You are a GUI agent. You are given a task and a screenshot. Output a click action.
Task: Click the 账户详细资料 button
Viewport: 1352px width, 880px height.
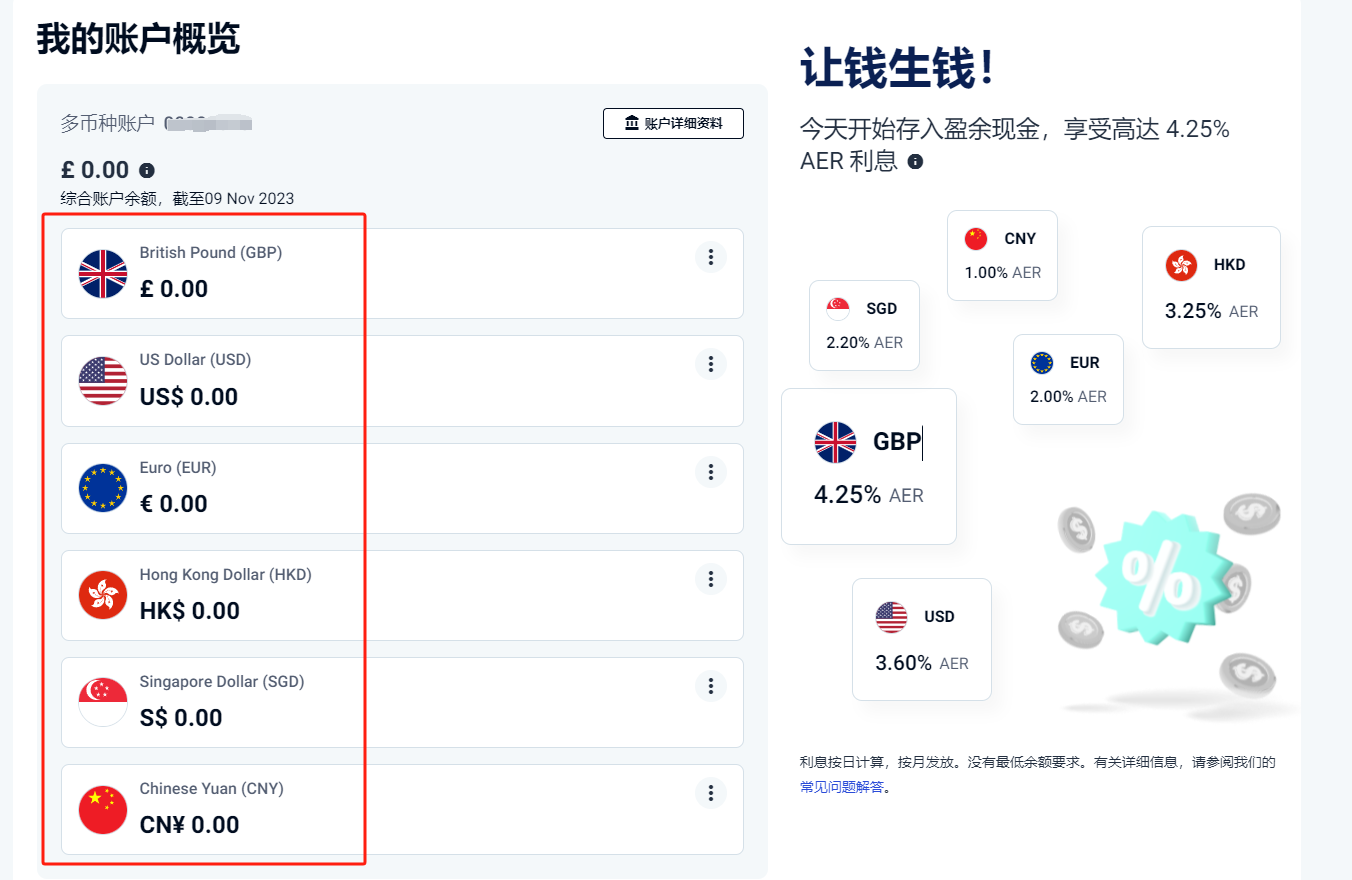pyautogui.click(x=672, y=123)
